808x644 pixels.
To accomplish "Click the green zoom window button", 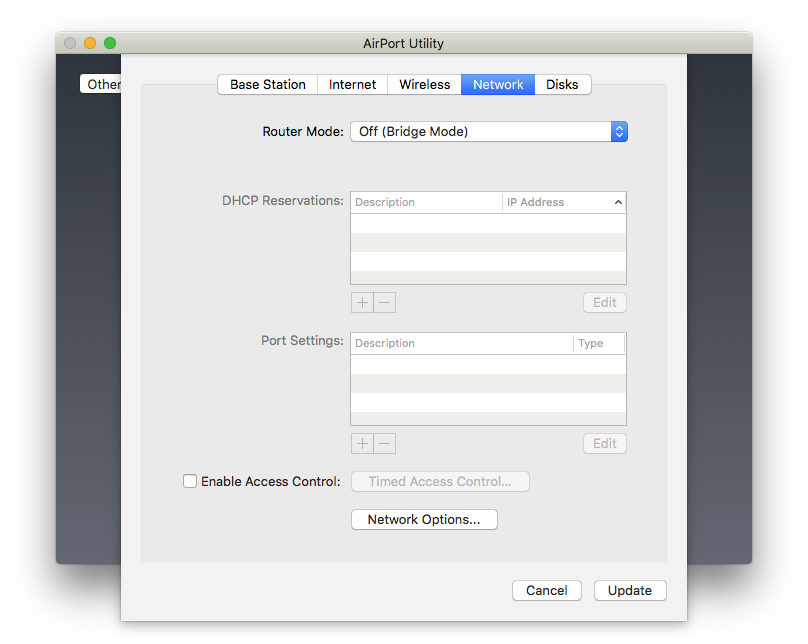I will tap(110, 43).
